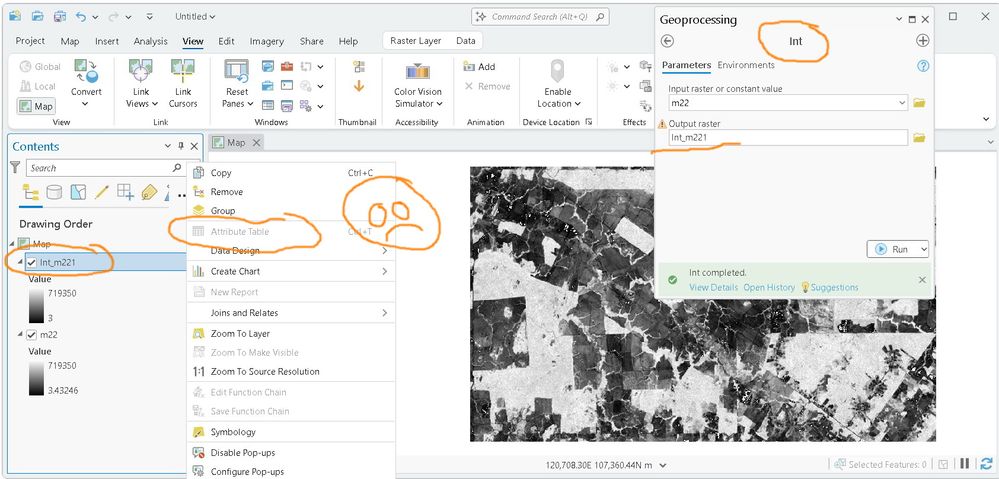Click the Convert view icon
Screen dimensions: 999x479
[86, 71]
